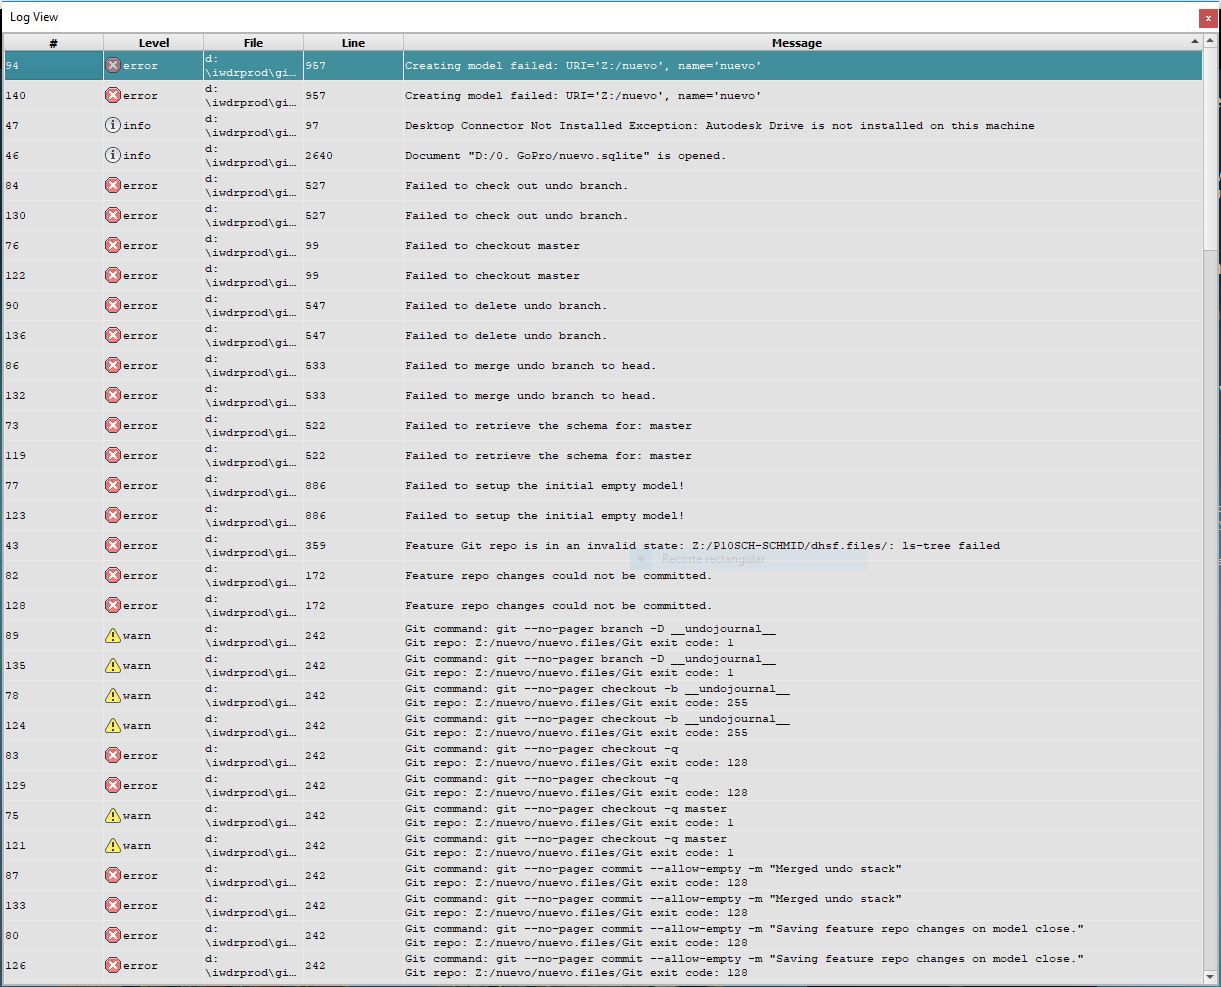Close the Log View window
1221x987 pixels.
[1208, 18]
